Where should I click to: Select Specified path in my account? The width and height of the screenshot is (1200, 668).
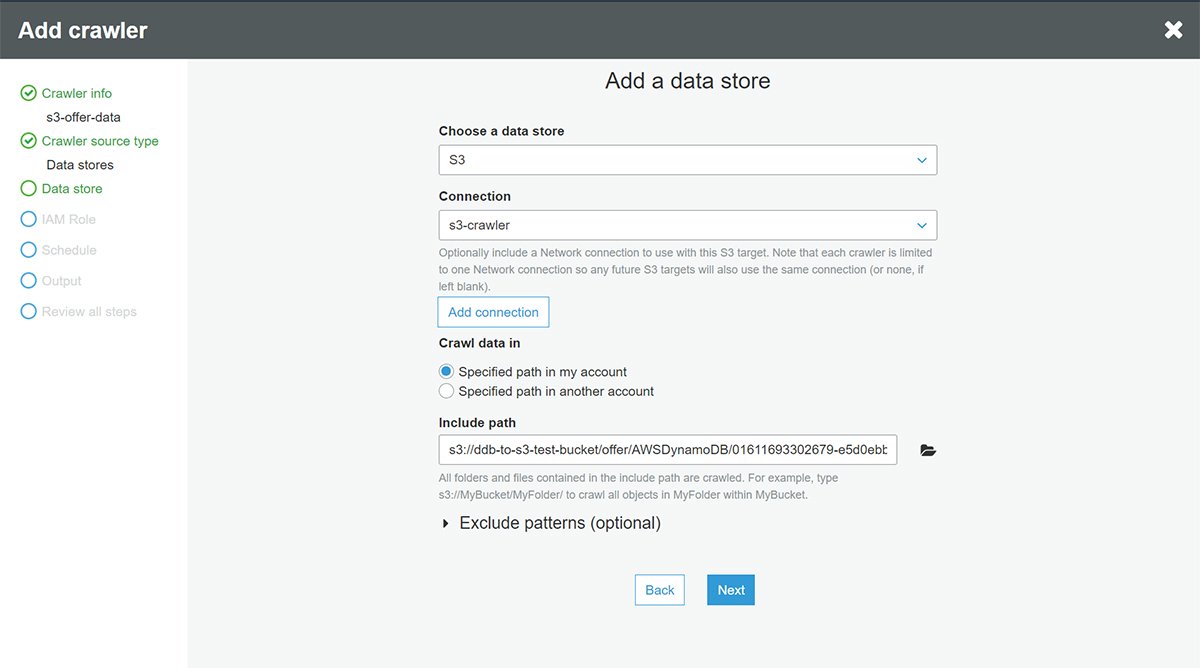[x=447, y=371]
